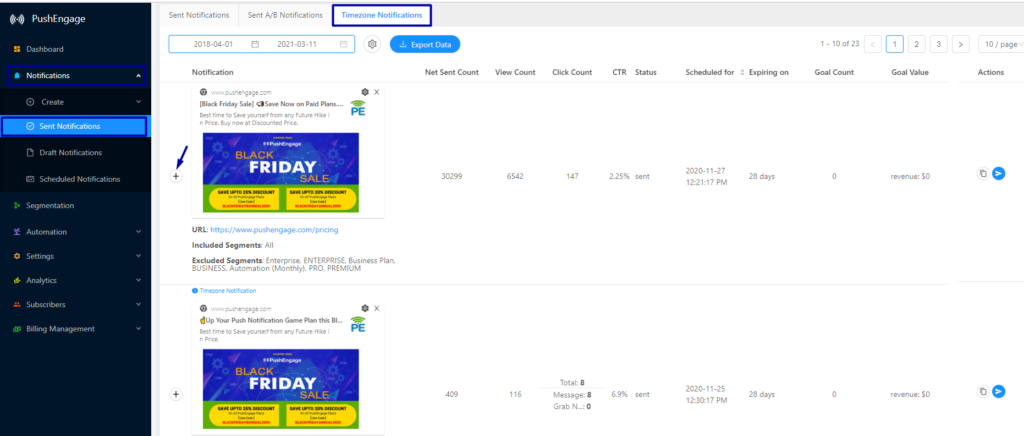Click the start date field 2018-04-01
Image resolution: width=1024 pixels, height=436 pixels.
[213, 44]
